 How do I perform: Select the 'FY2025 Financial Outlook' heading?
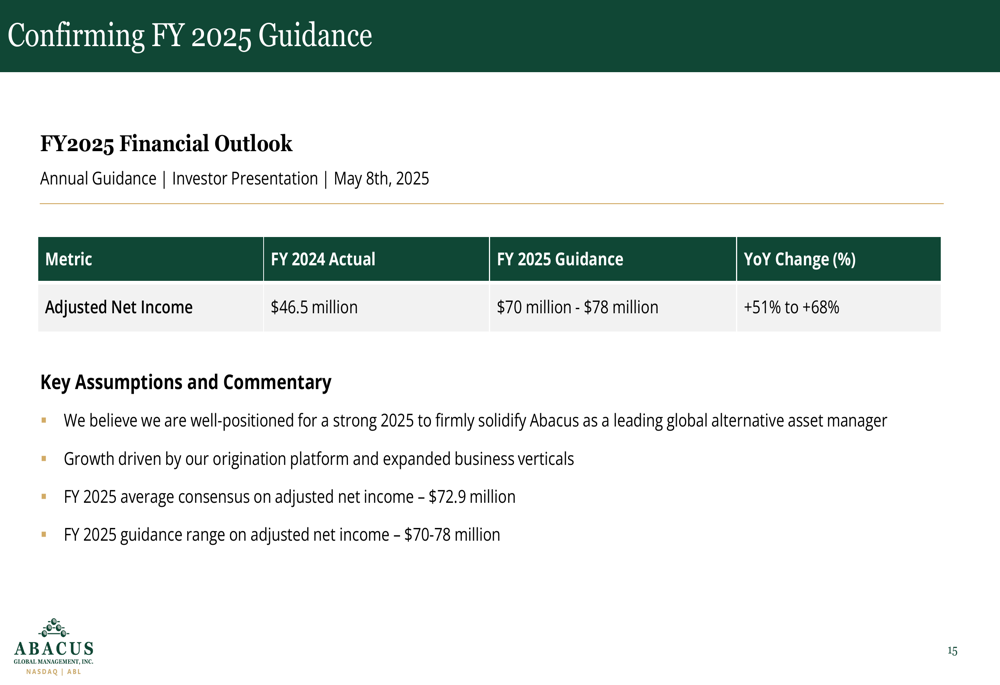pos(166,144)
